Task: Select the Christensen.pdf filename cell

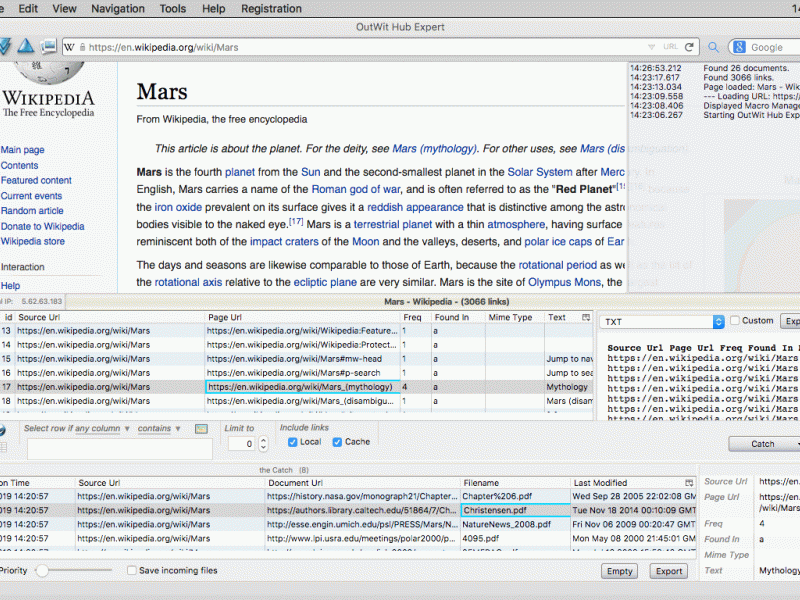Action: pyautogui.click(x=515, y=510)
